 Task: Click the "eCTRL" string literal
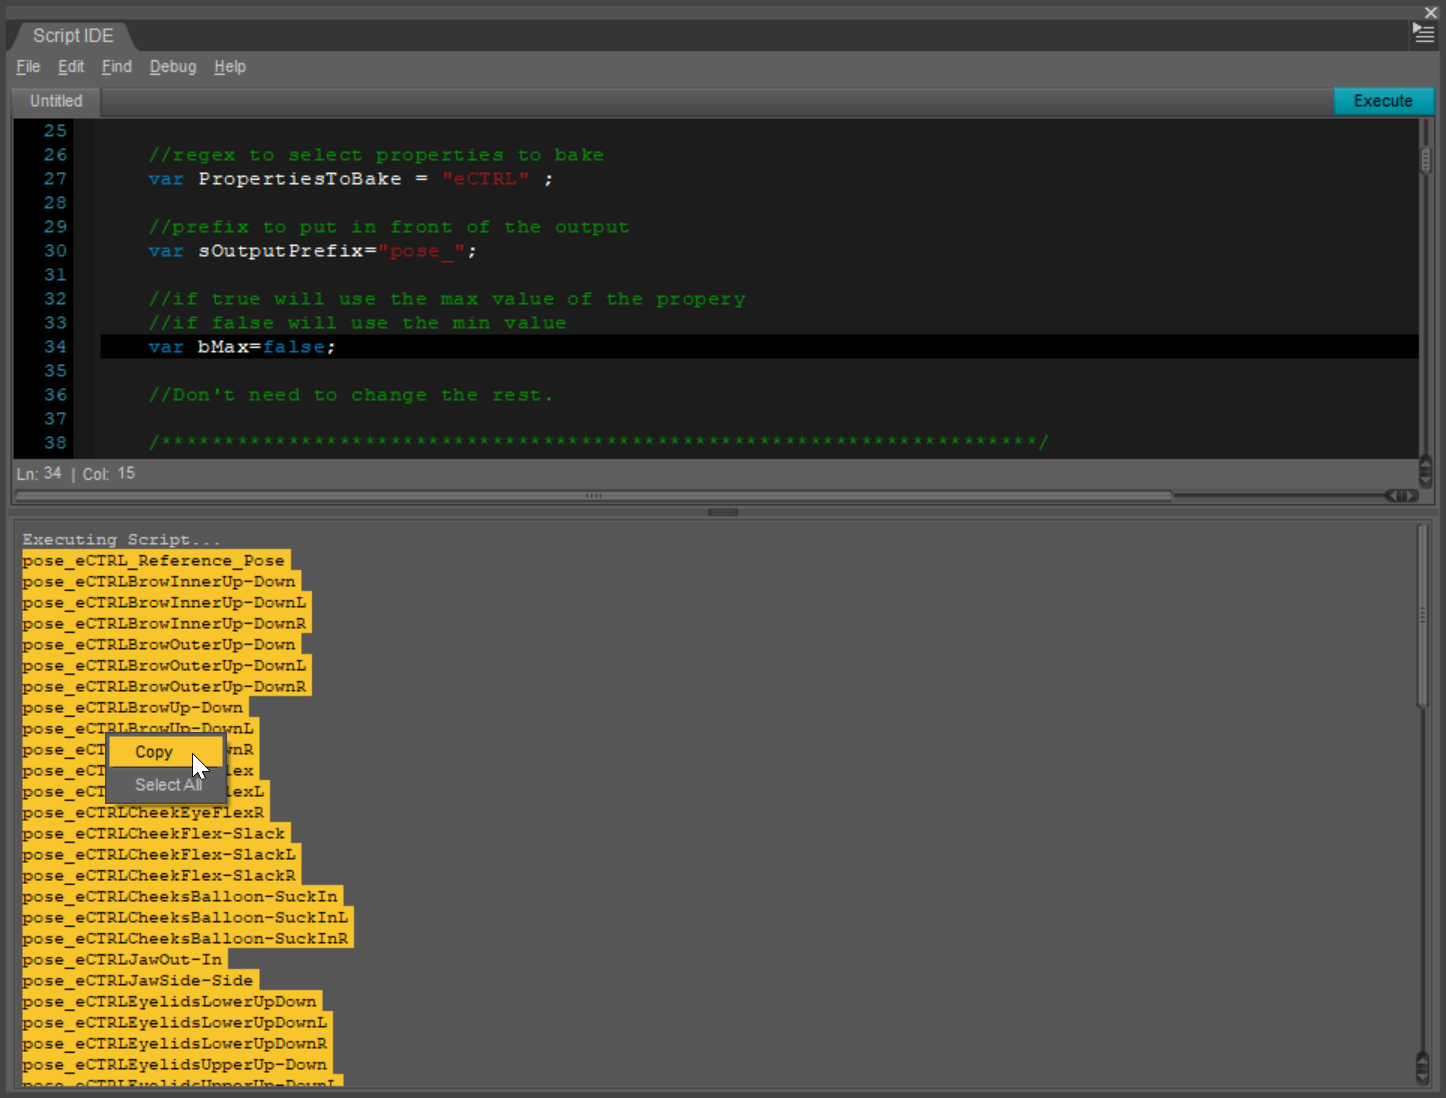(485, 179)
